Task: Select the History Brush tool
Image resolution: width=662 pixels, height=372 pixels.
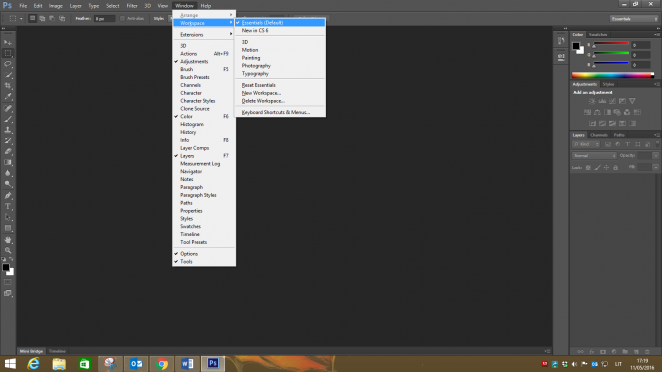Action: click(x=8, y=141)
